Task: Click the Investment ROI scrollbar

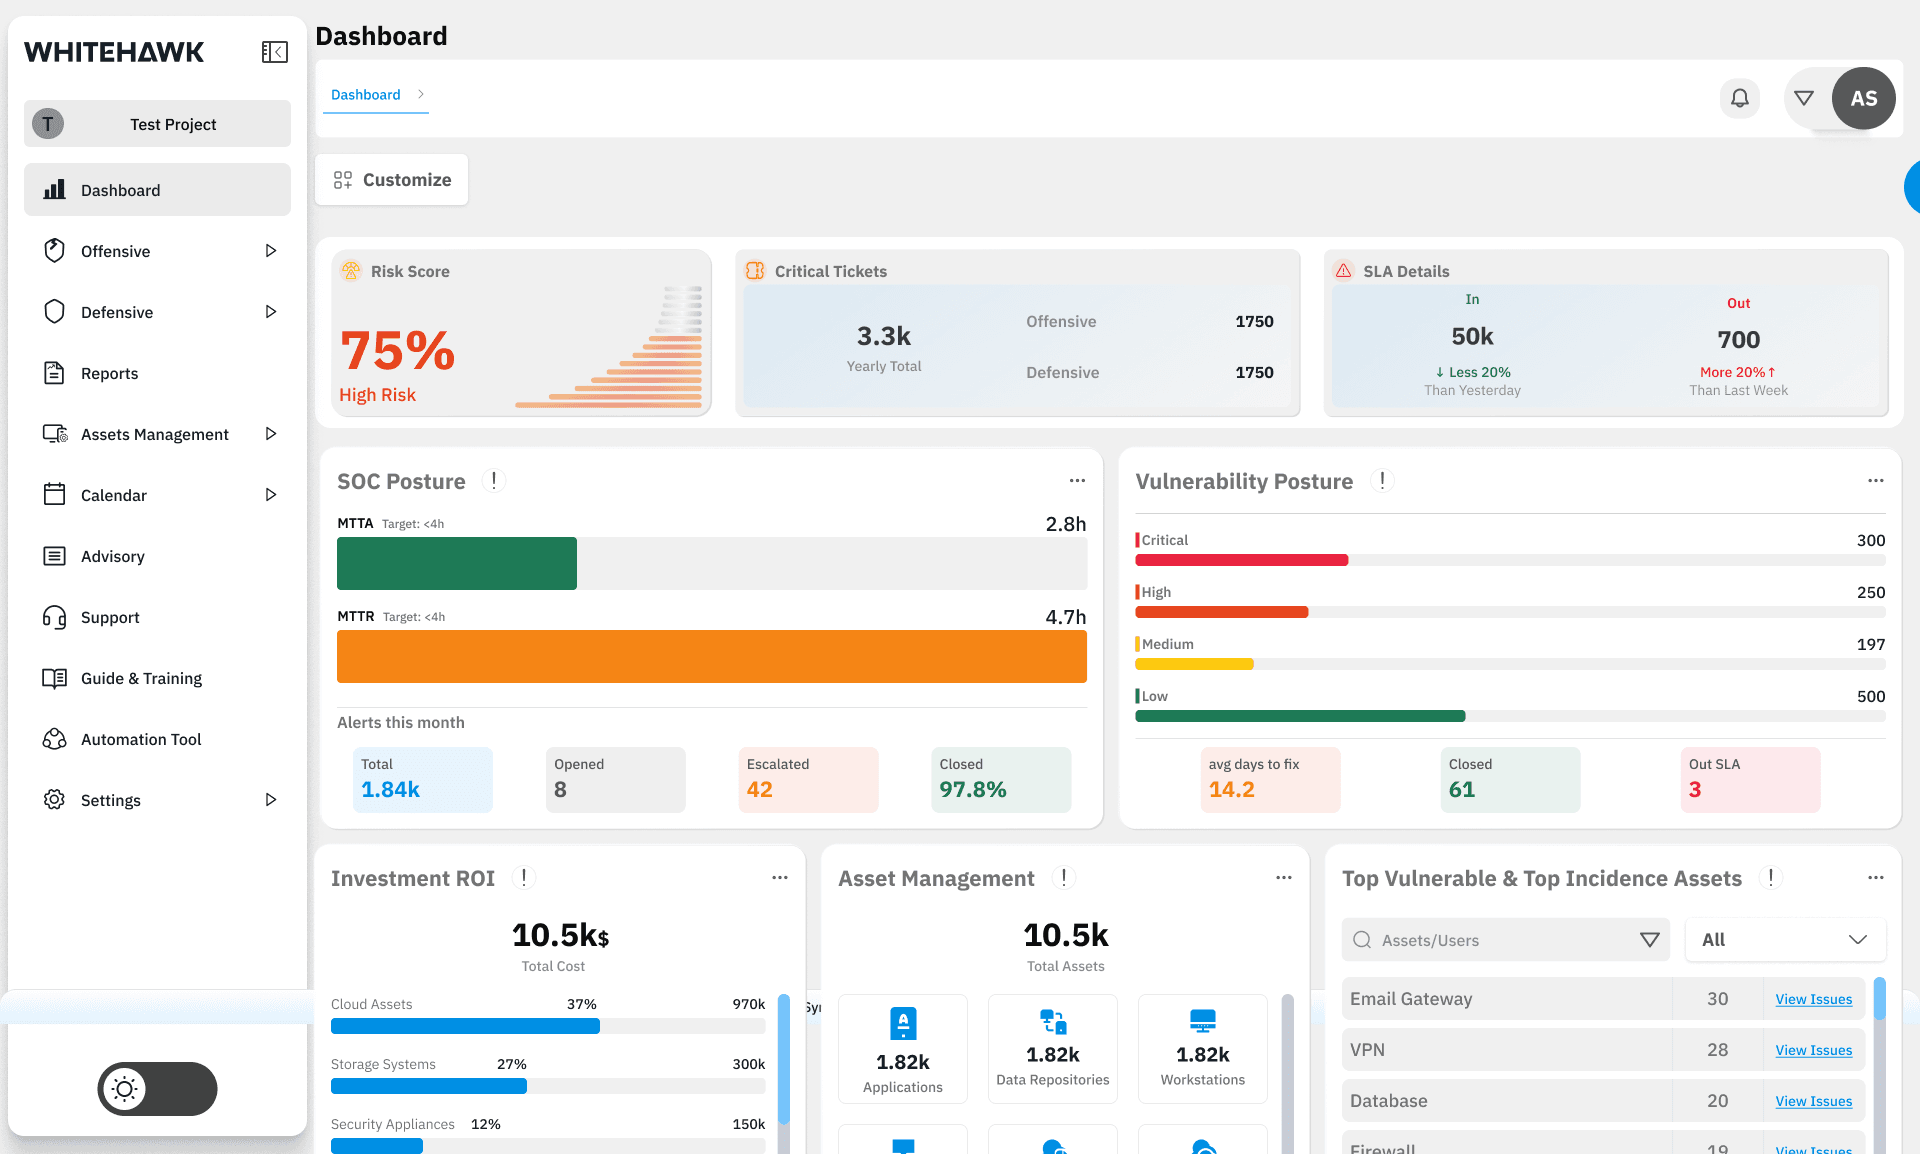Action: (x=784, y=1059)
